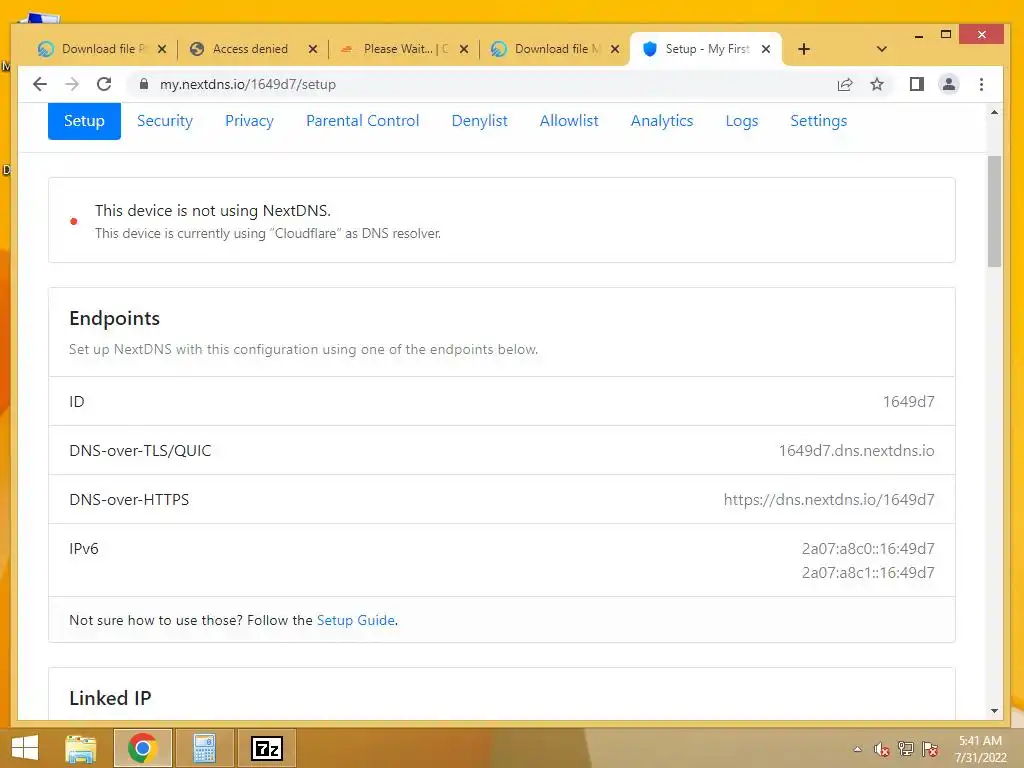Select the DNS-over-HTTPS URL value

point(829,500)
